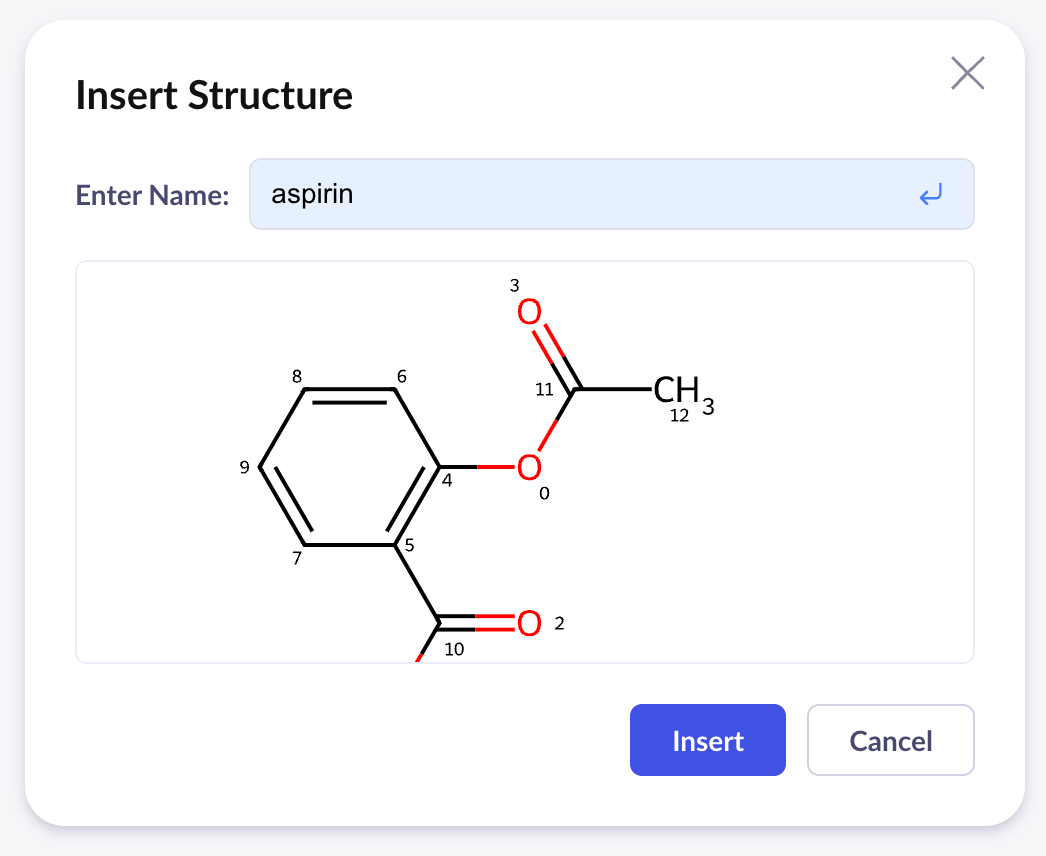Screen dimensions: 1046x856
Task: Click atom number label 11
Action: 544,390
